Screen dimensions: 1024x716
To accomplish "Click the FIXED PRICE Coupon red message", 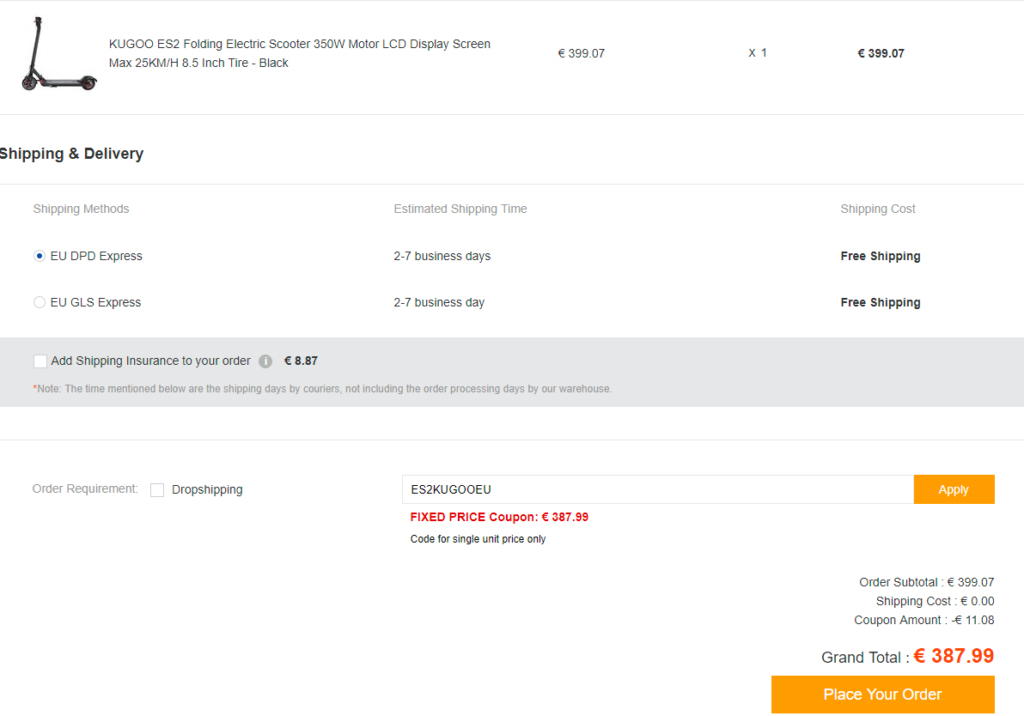I will 499,517.
